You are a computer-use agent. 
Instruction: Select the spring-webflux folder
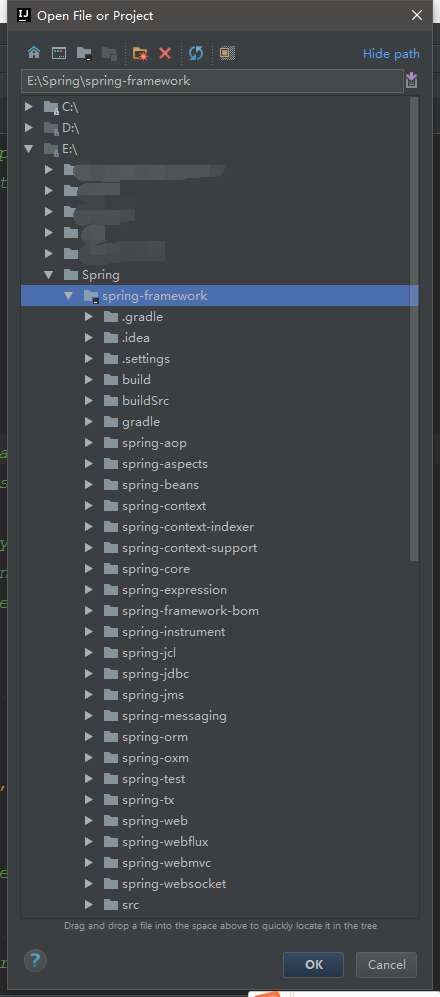click(x=165, y=841)
